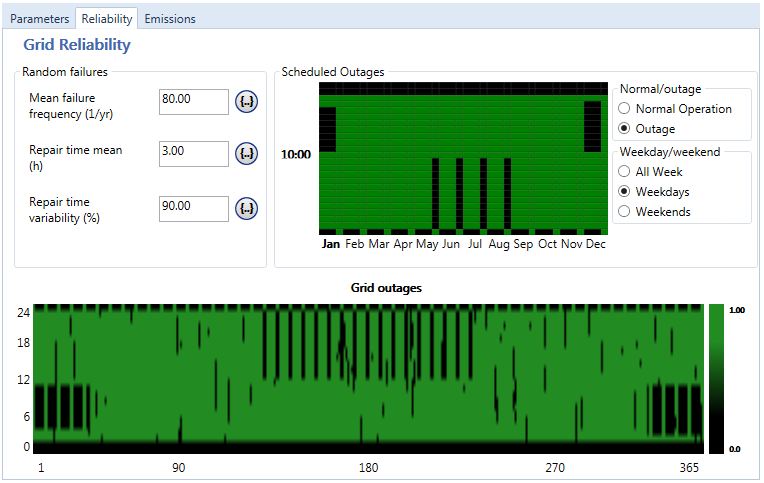The height and width of the screenshot is (483, 764).
Task: Click Mean failure frequency input field
Action: click(x=193, y=101)
